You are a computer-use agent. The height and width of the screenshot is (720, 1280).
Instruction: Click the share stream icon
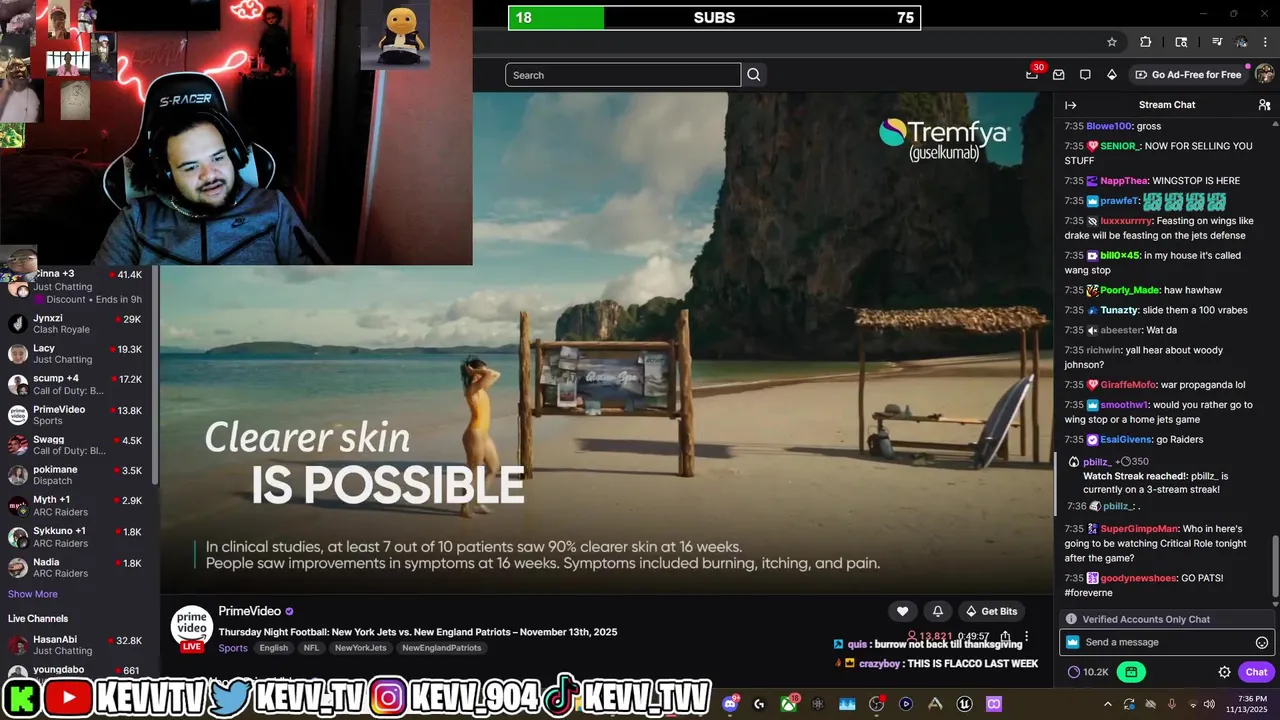(1005, 636)
